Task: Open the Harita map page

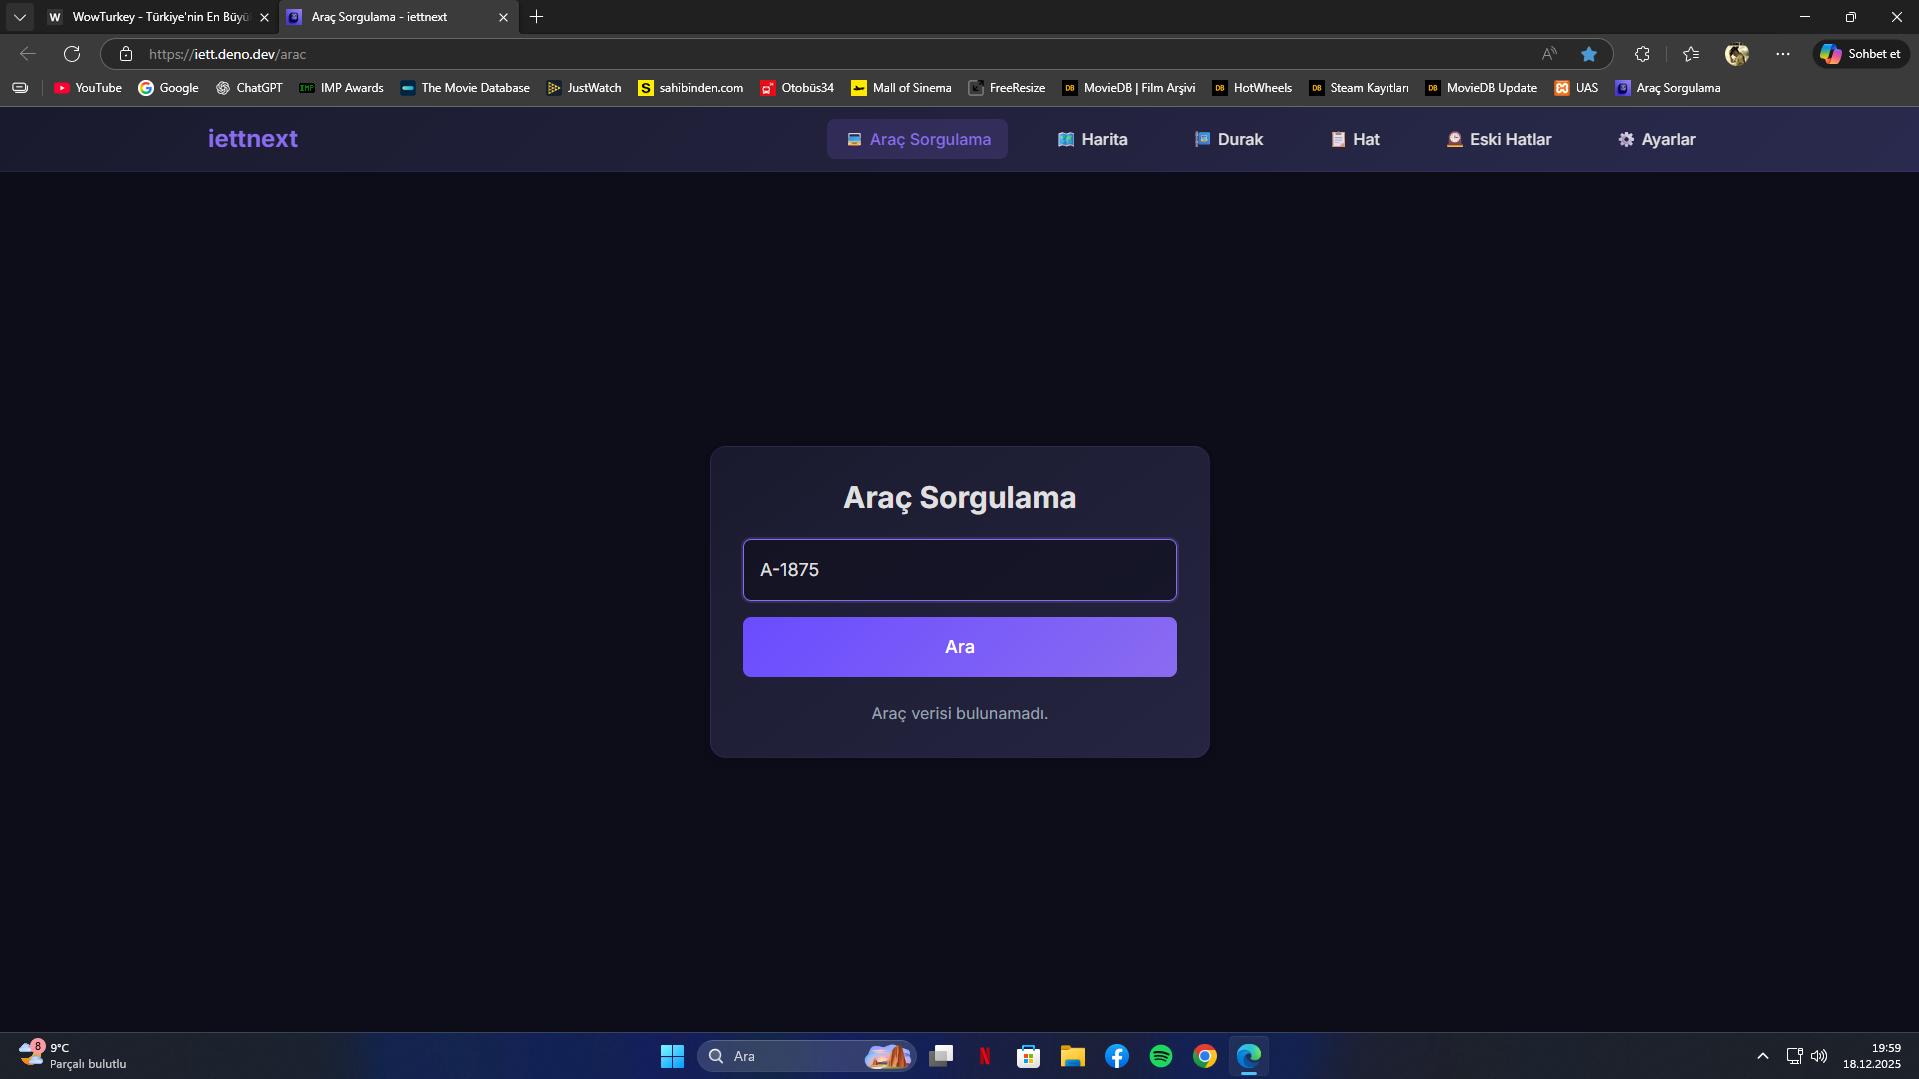Action: 1092,139
